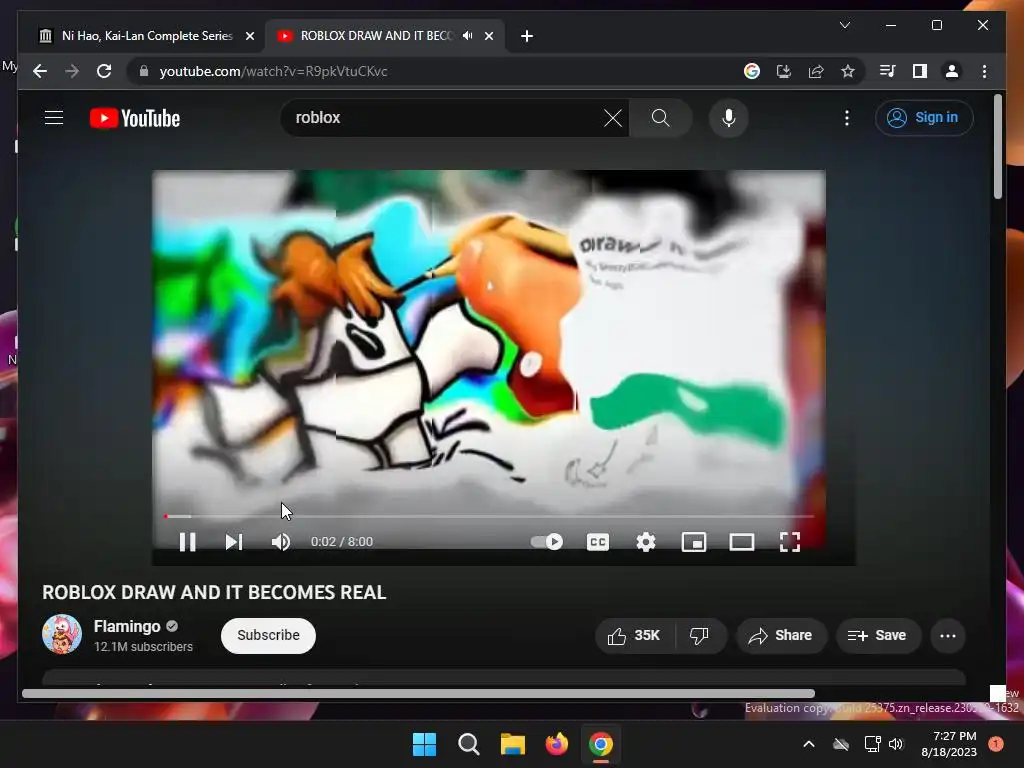Open the YouTube guide hamburger menu

[x=54, y=118]
